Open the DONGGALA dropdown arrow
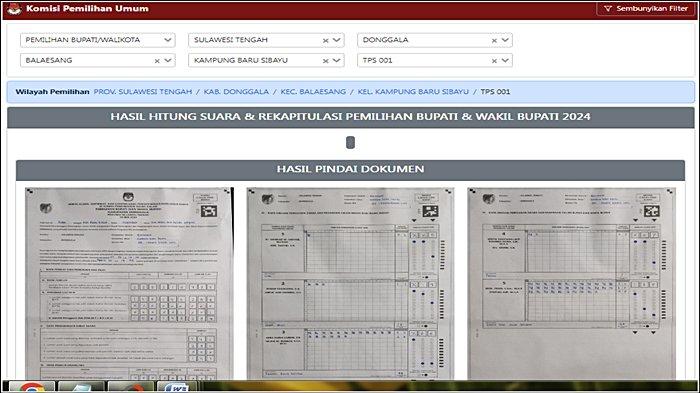Screen dimensions: 700x393 pyautogui.click(x=505, y=40)
